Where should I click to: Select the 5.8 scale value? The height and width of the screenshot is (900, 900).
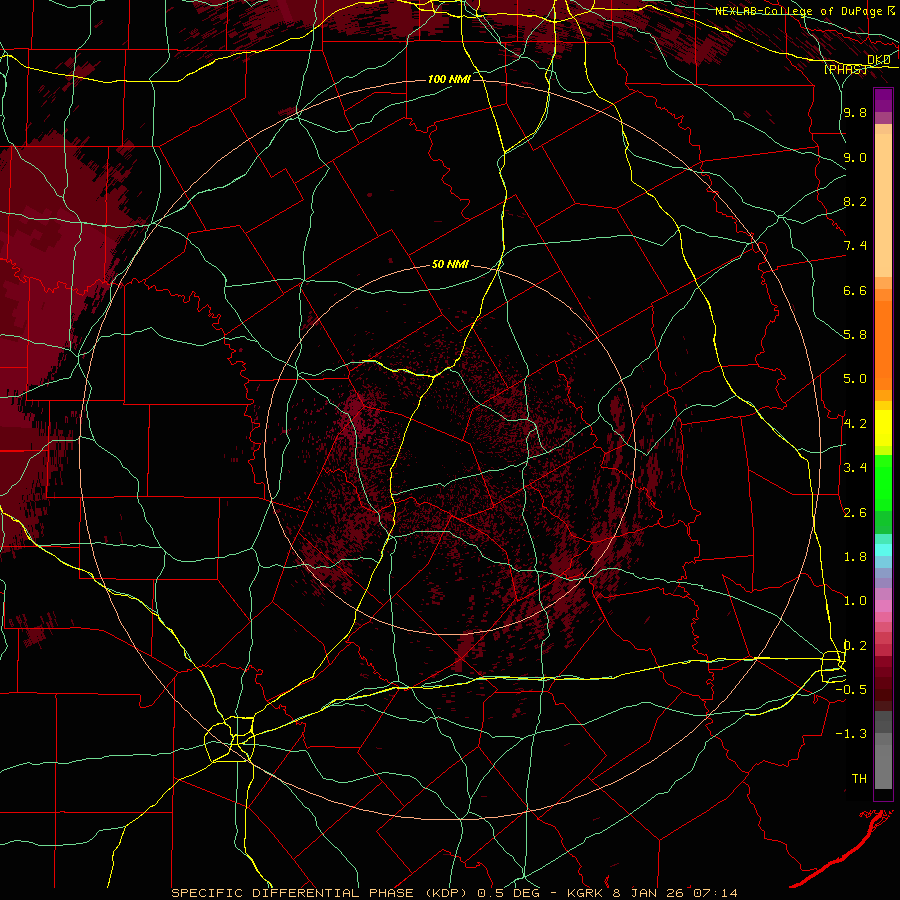point(855,335)
